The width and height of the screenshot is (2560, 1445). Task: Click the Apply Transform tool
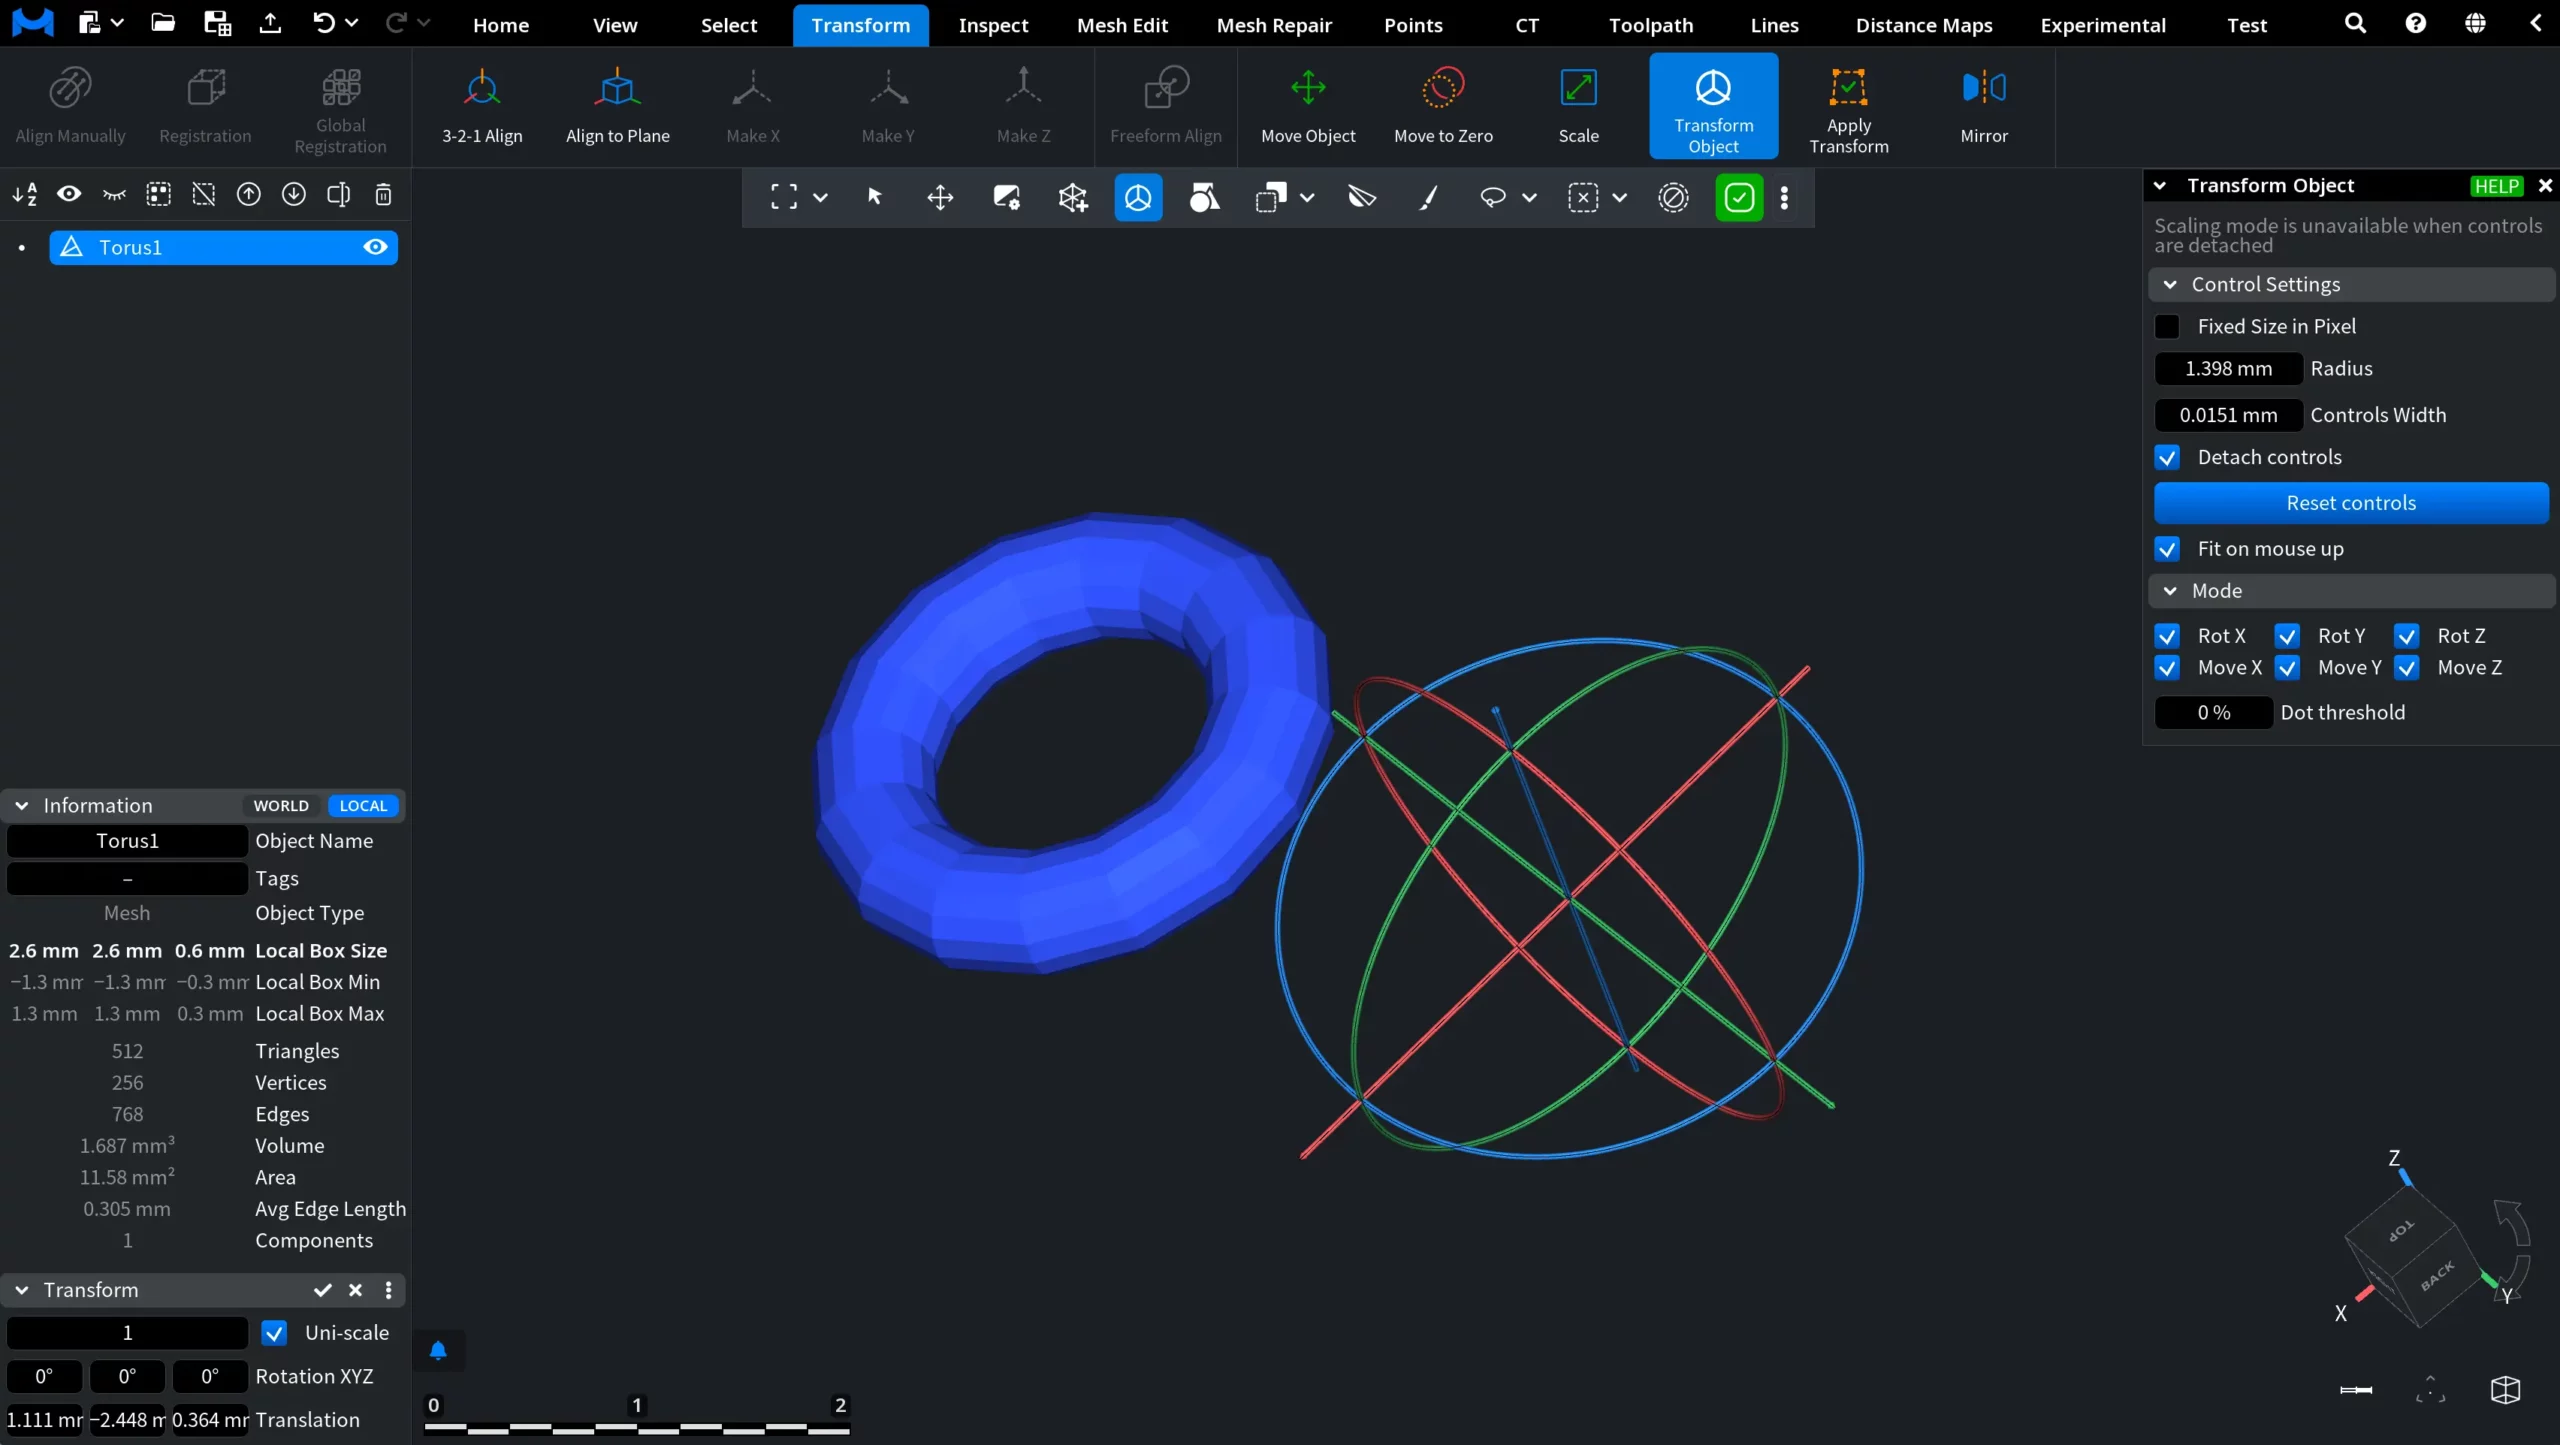click(1848, 106)
